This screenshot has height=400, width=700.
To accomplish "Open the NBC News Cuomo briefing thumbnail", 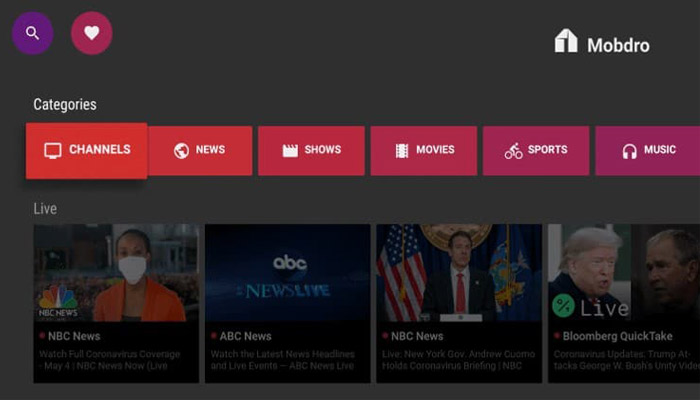I will pos(459,273).
